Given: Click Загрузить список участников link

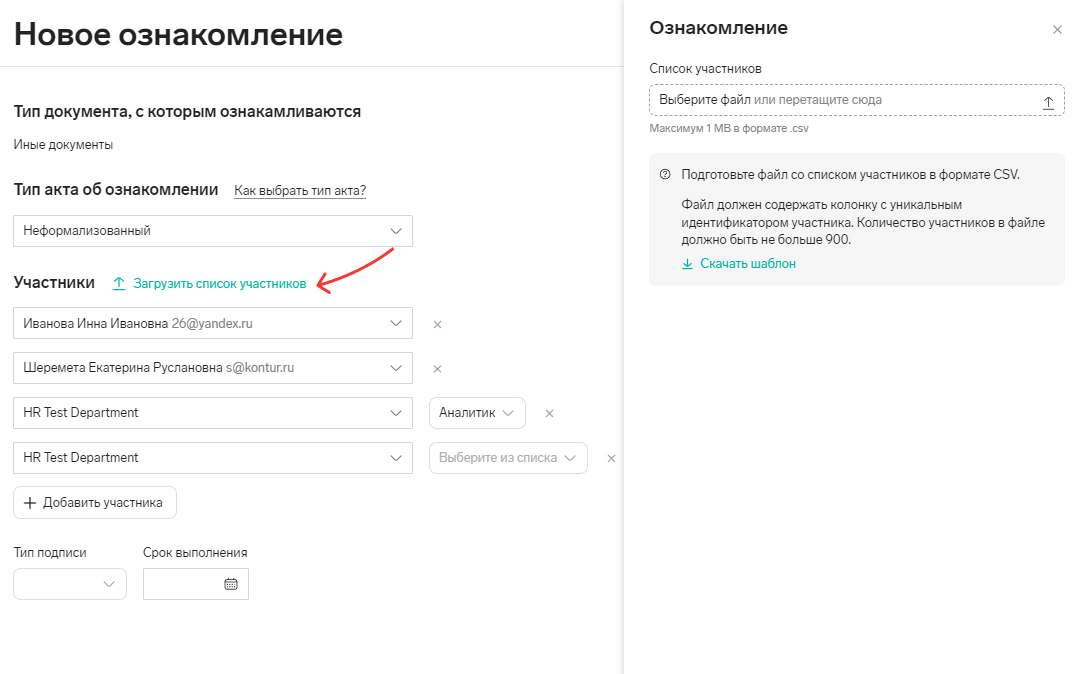Looking at the screenshot, I should (219, 283).
